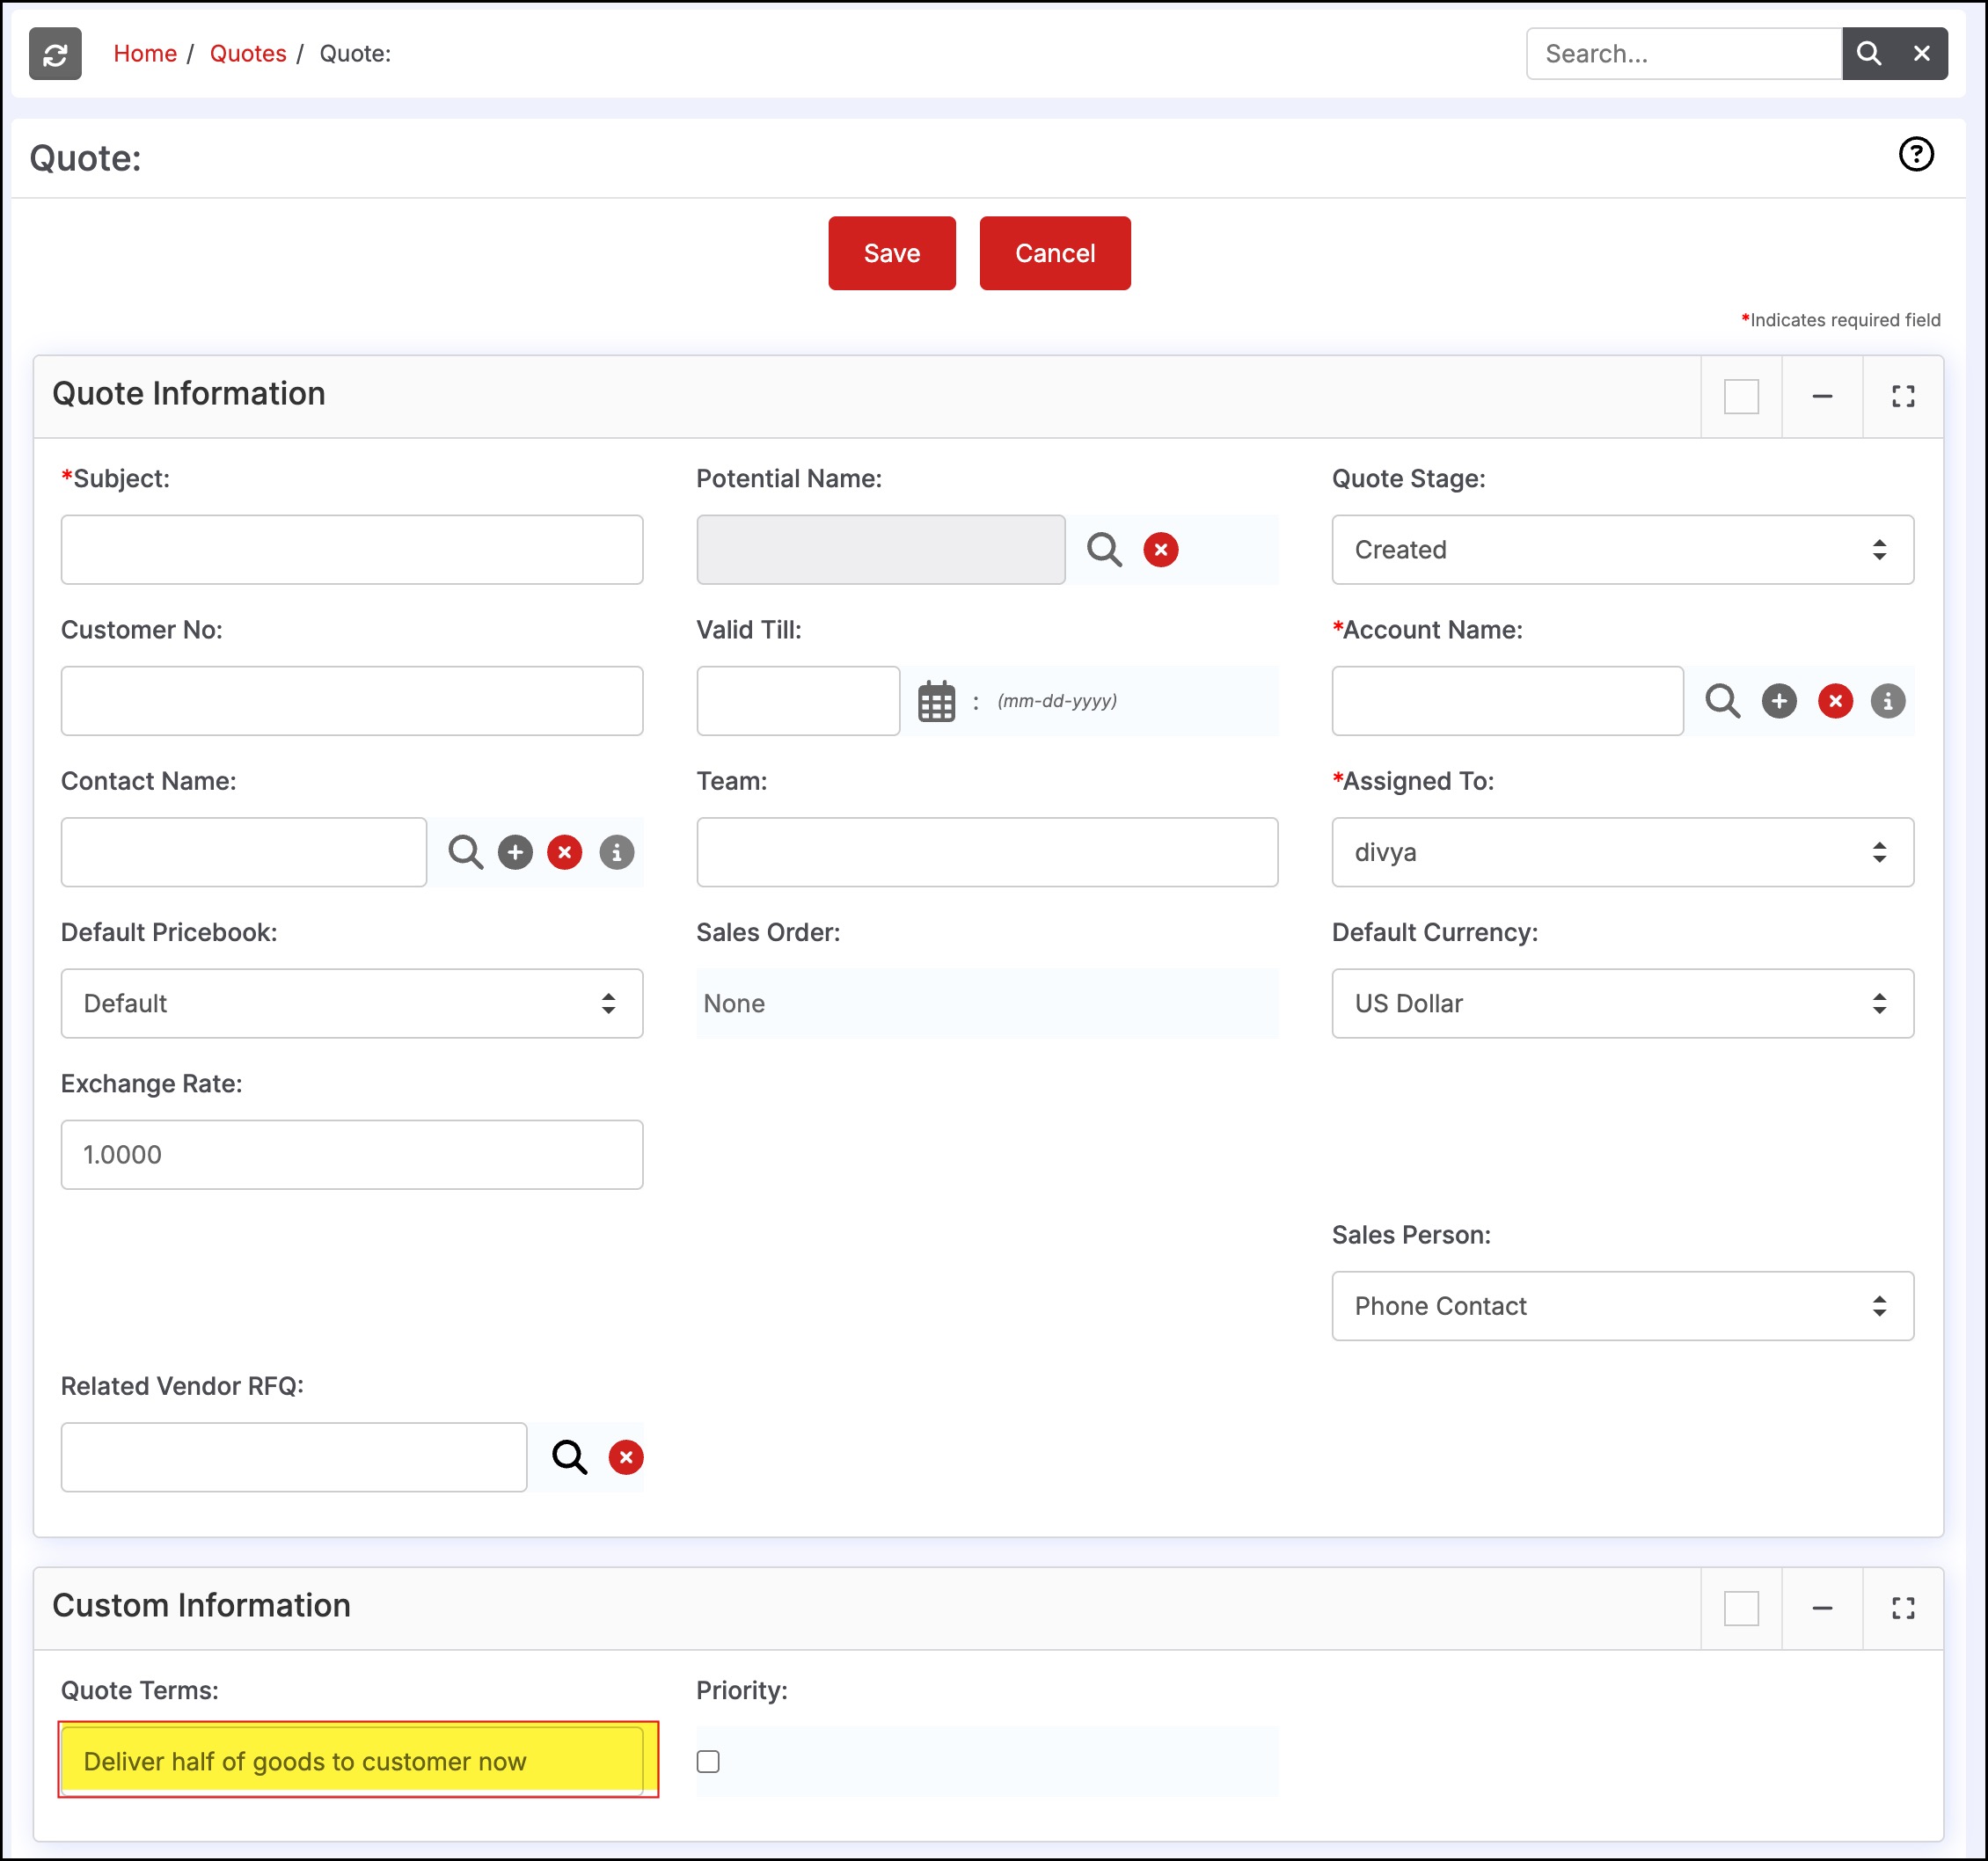Click the Subject input field
This screenshot has height=1861, width=1988.
(351, 550)
